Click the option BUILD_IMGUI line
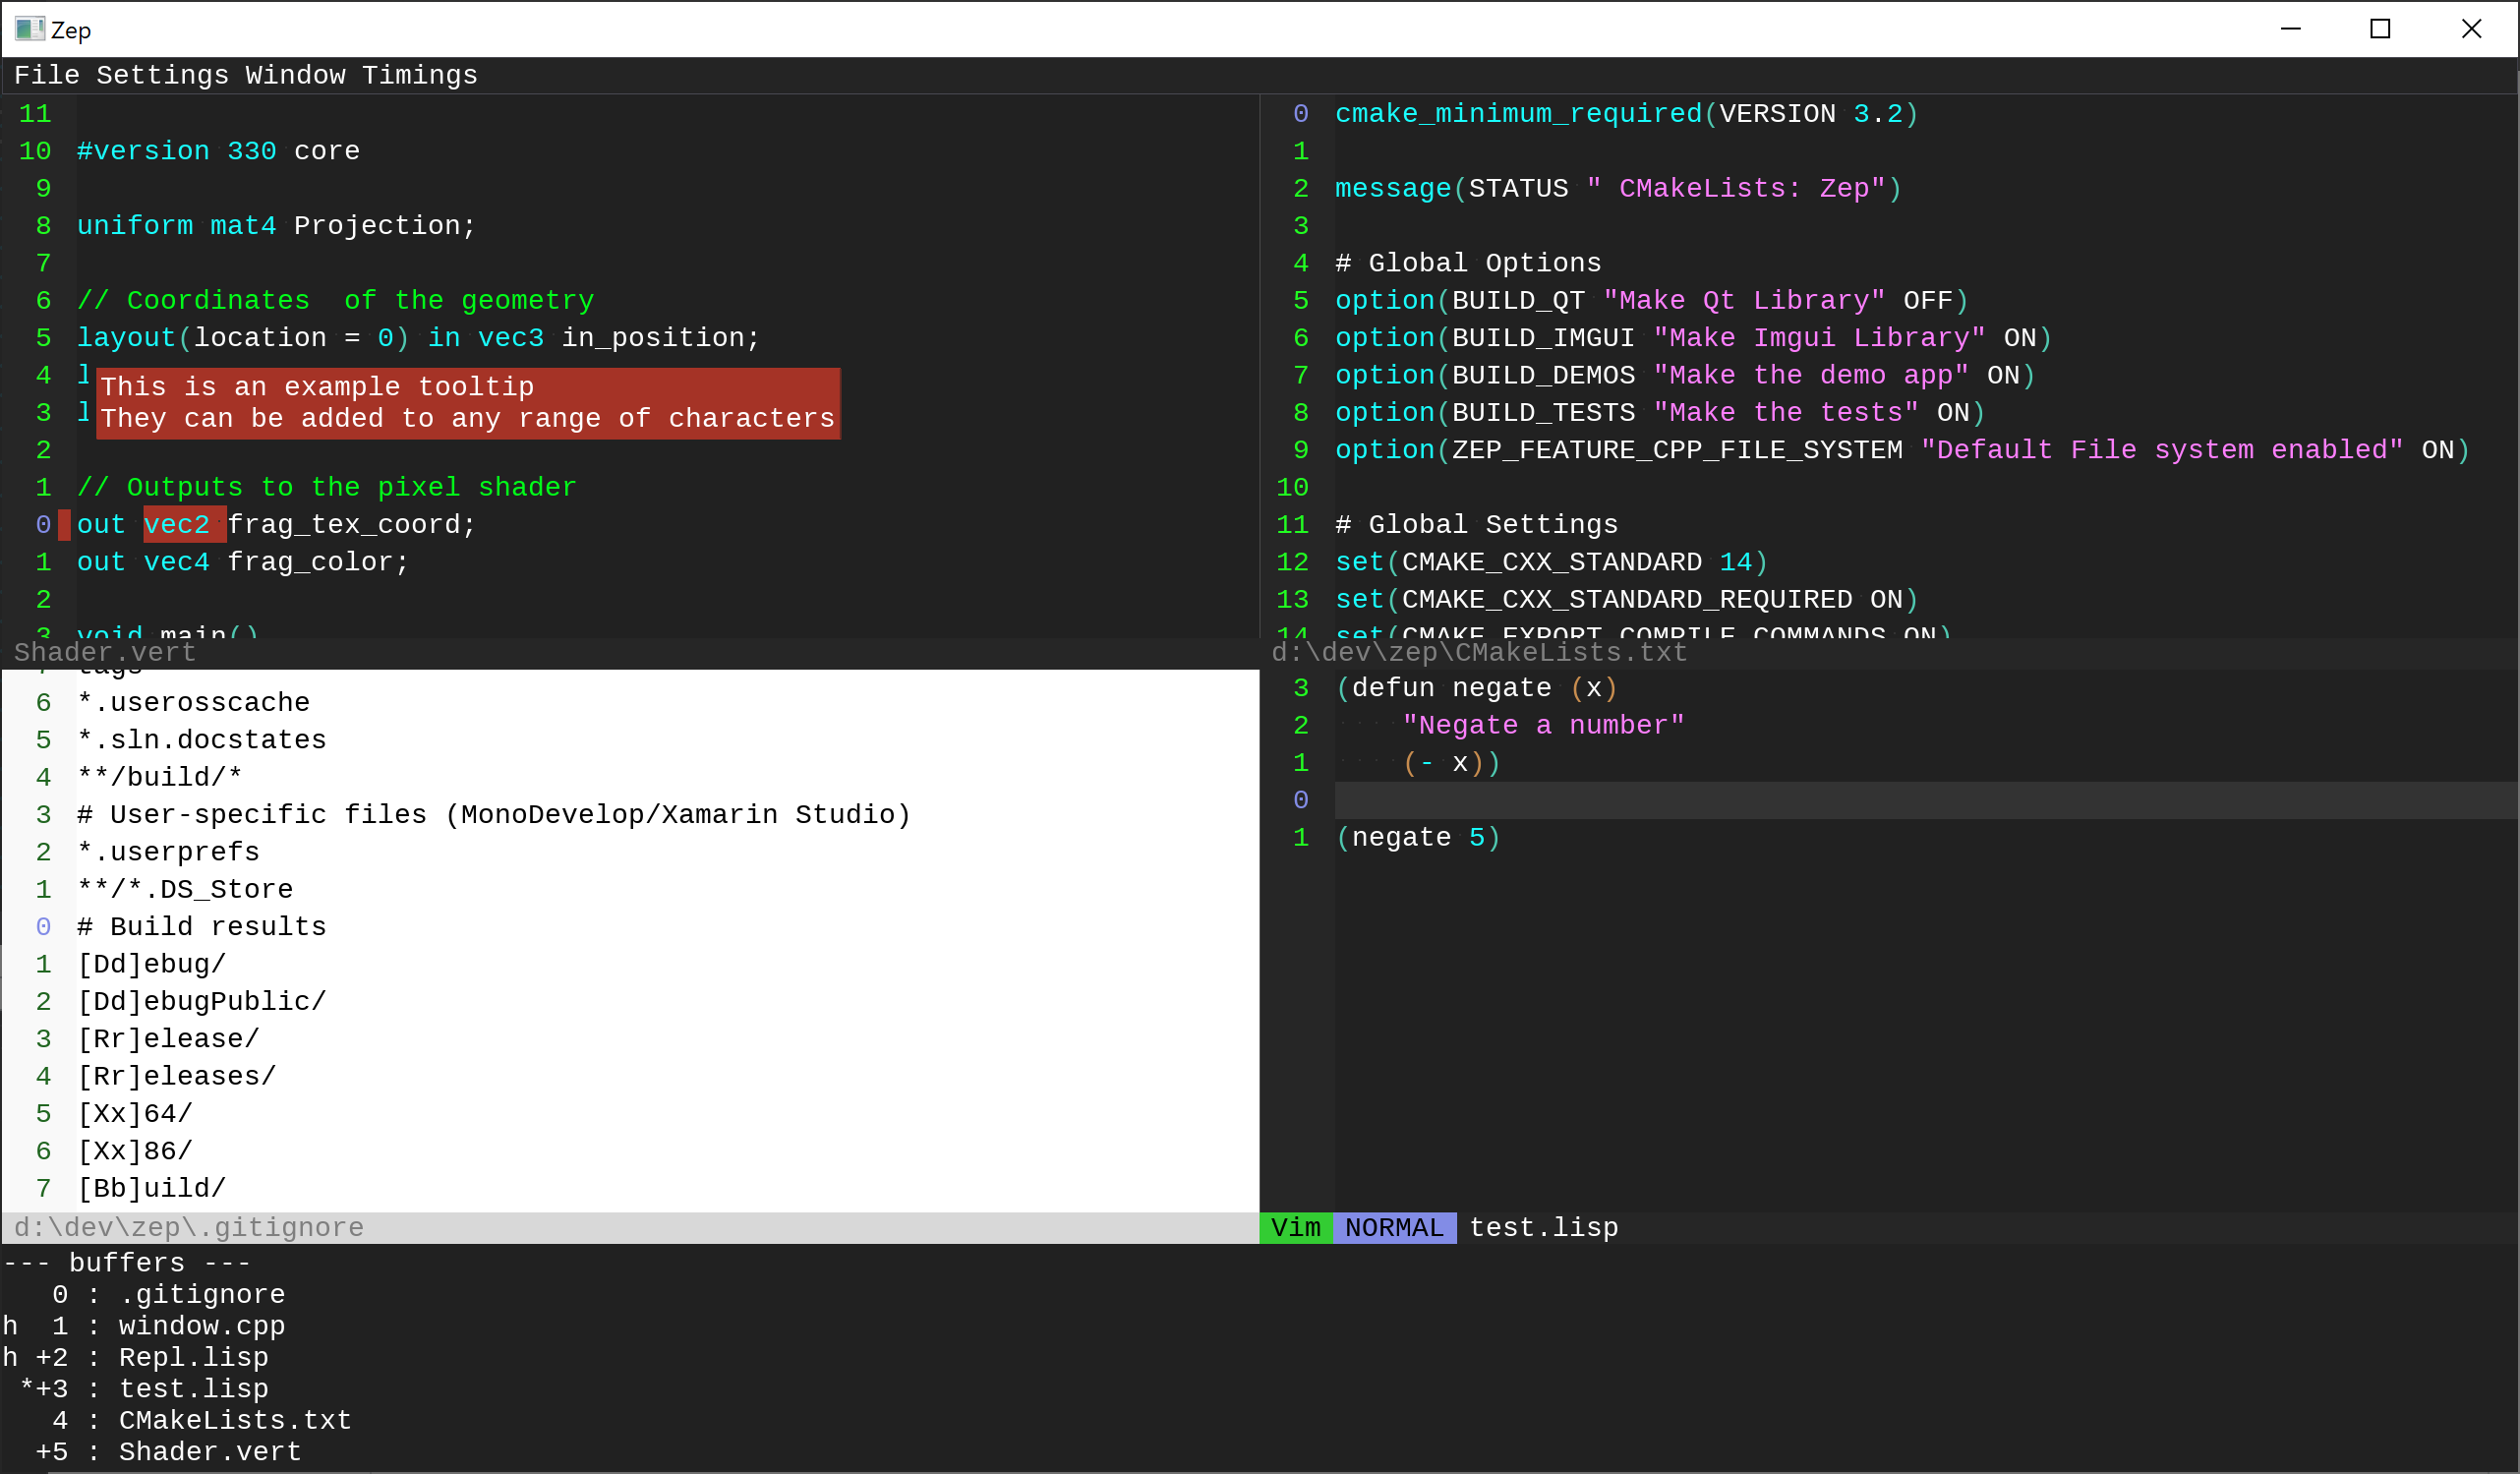This screenshot has height=1474, width=2520. pyautogui.click(x=1692, y=338)
